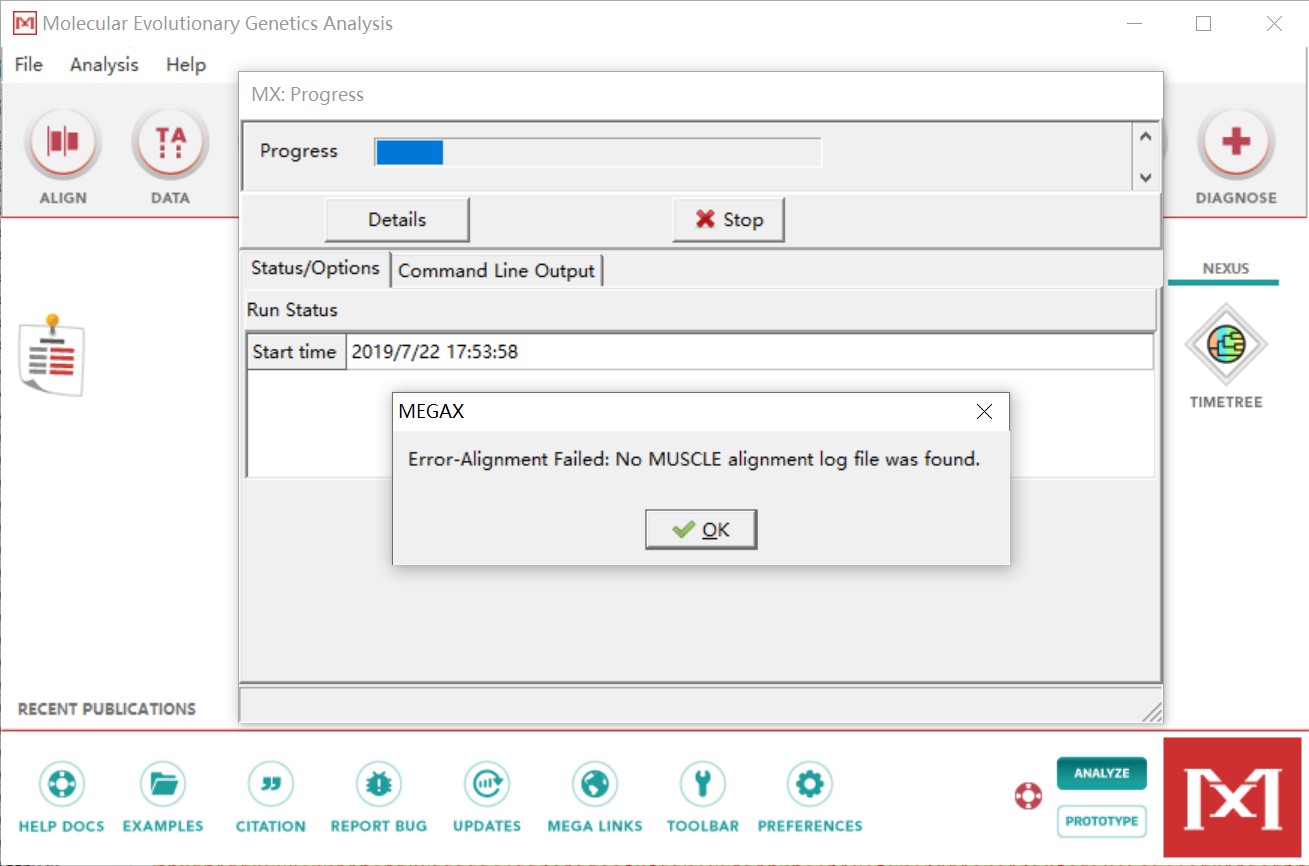This screenshot has width=1309, height=866.
Task: Select the Status/Options tab
Action: pos(315,268)
